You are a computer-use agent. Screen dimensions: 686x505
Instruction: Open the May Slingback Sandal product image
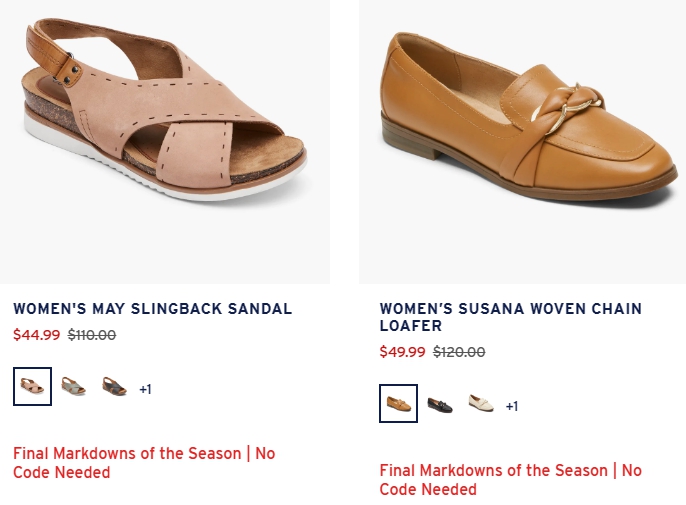click(165, 142)
